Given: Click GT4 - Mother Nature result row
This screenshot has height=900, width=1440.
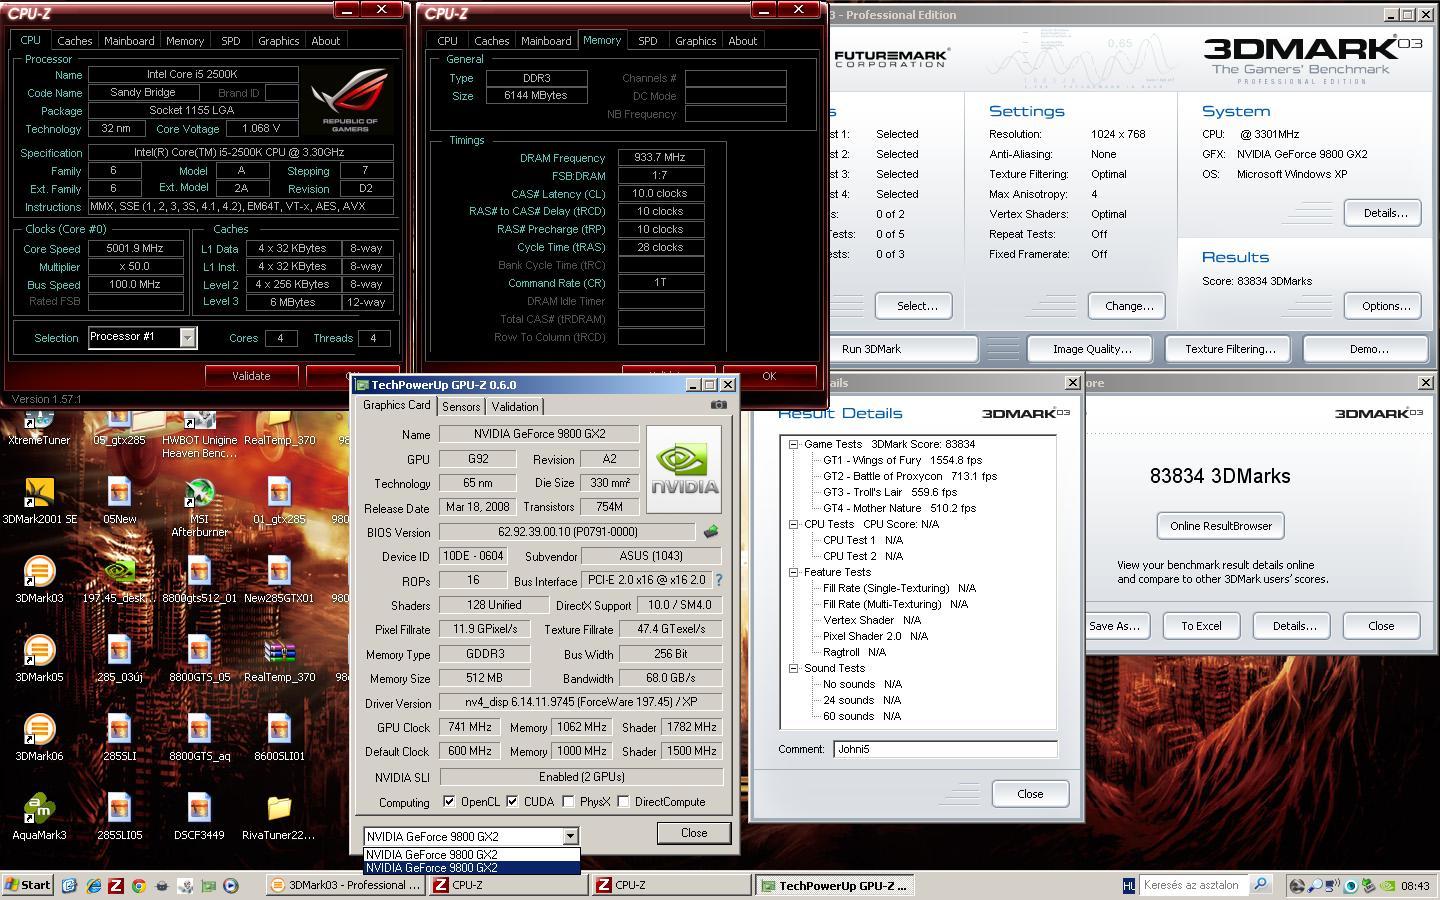Looking at the screenshot, I should tap(899, 508).
